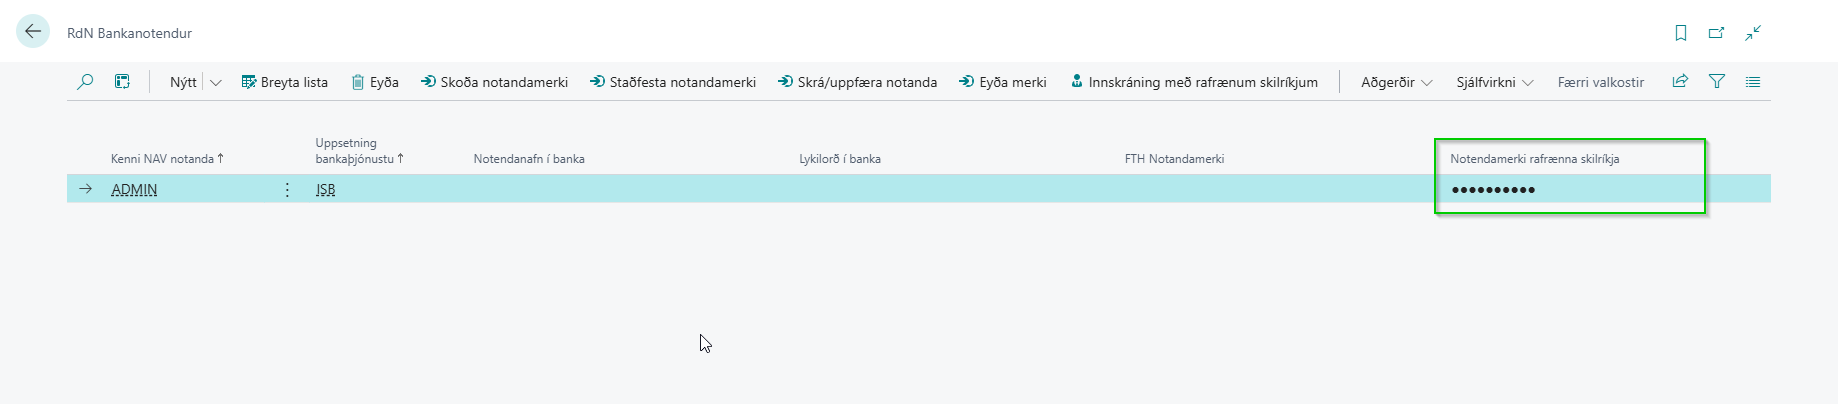Collapse the page with shrink arrows icon
This screenshot has width=1838, height=404.
pyautogui.click(x=1753, y=33)
